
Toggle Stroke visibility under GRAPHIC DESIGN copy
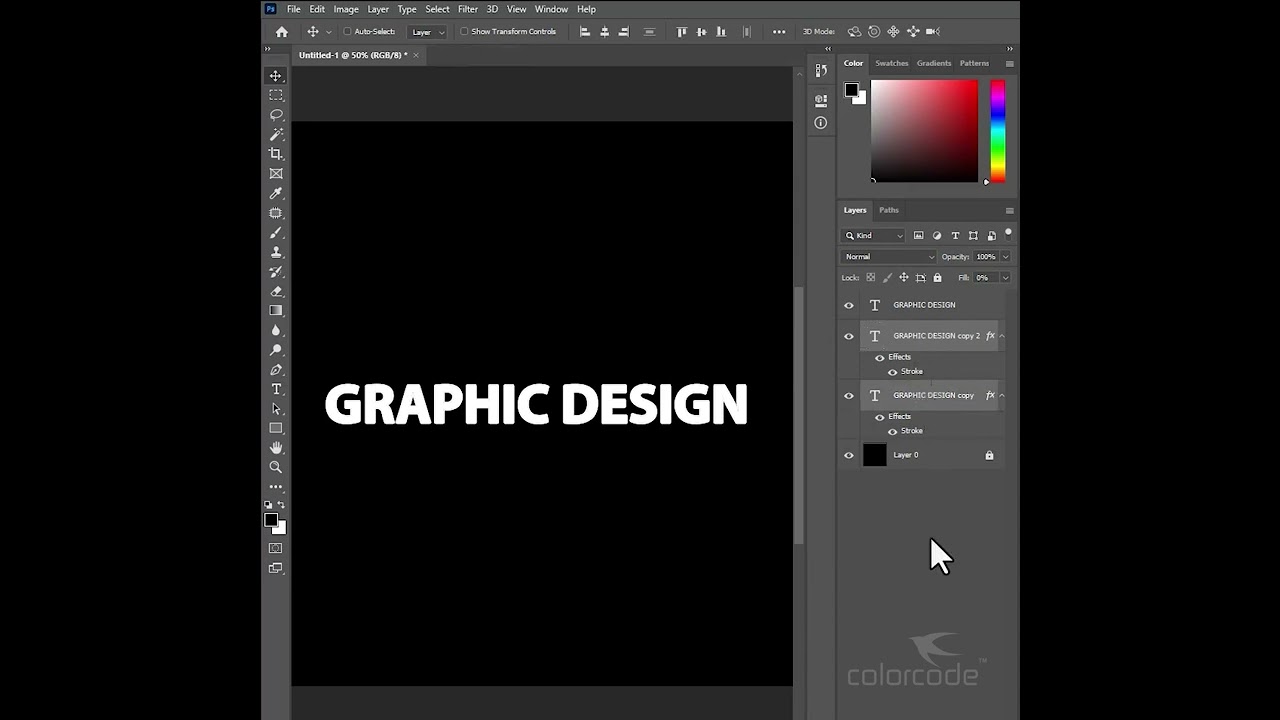(x=893, y=431)
